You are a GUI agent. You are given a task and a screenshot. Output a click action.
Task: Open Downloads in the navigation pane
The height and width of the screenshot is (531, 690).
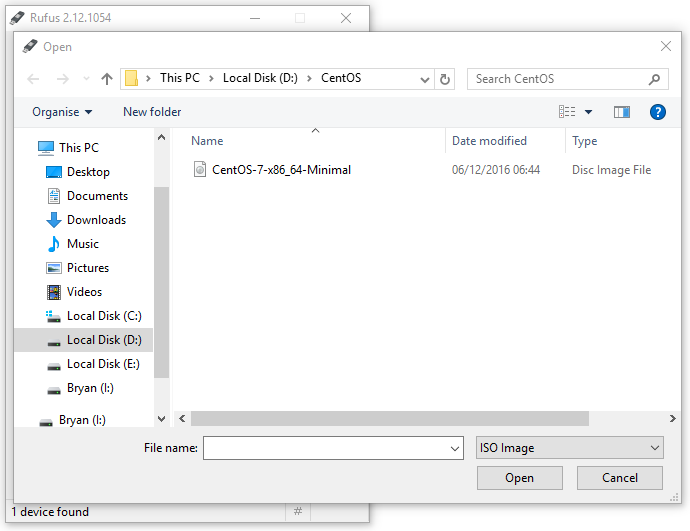96,220
